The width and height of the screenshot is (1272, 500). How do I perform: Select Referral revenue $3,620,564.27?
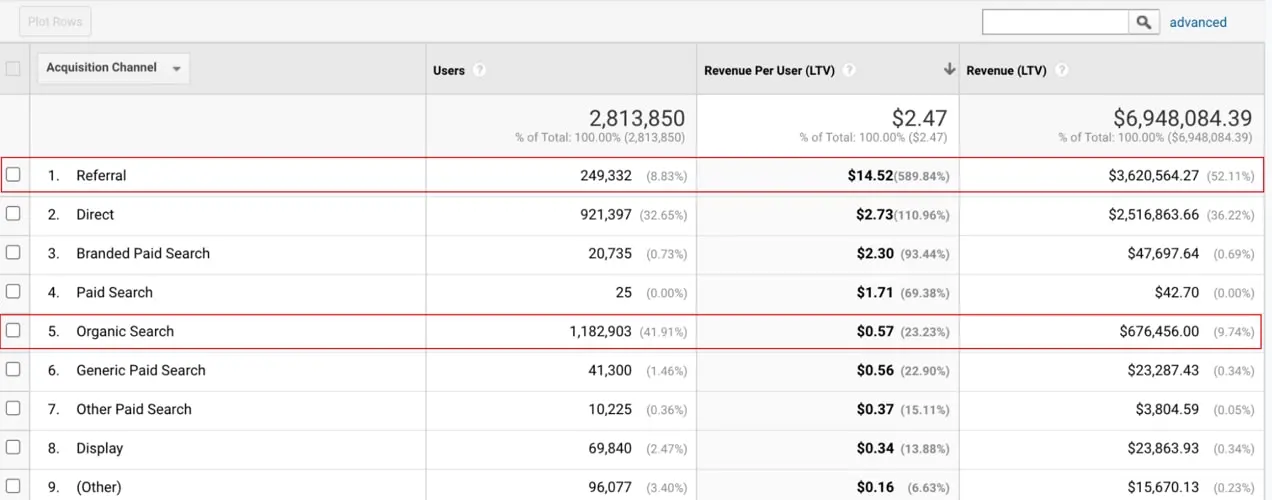[1153, 175]
